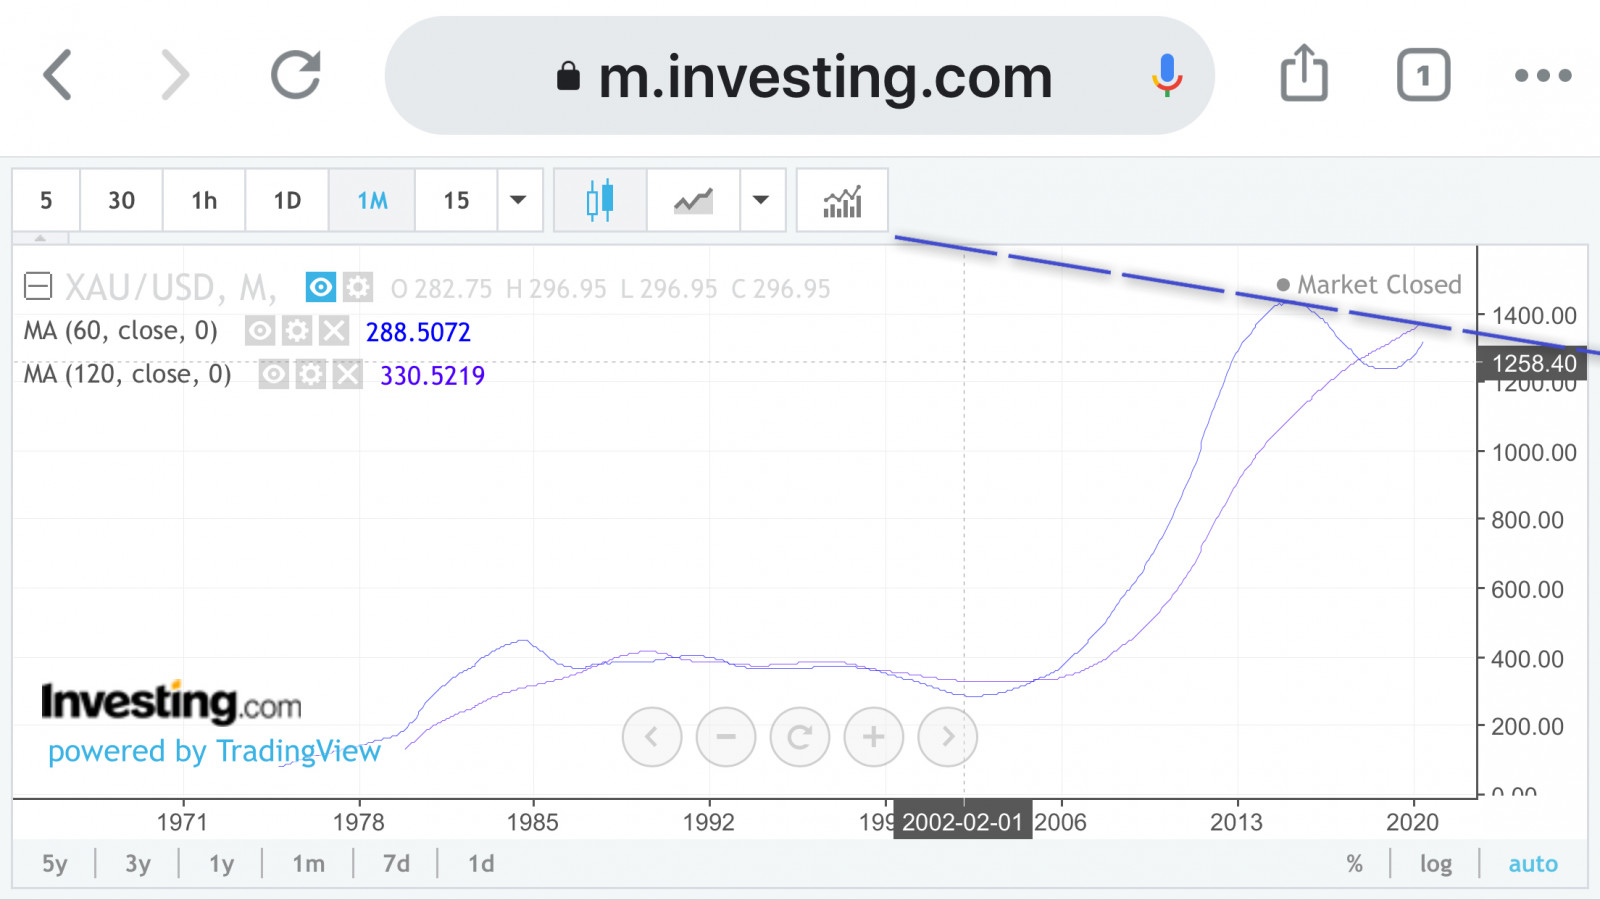Select the 1D interval tab

(x=287, y=201)
